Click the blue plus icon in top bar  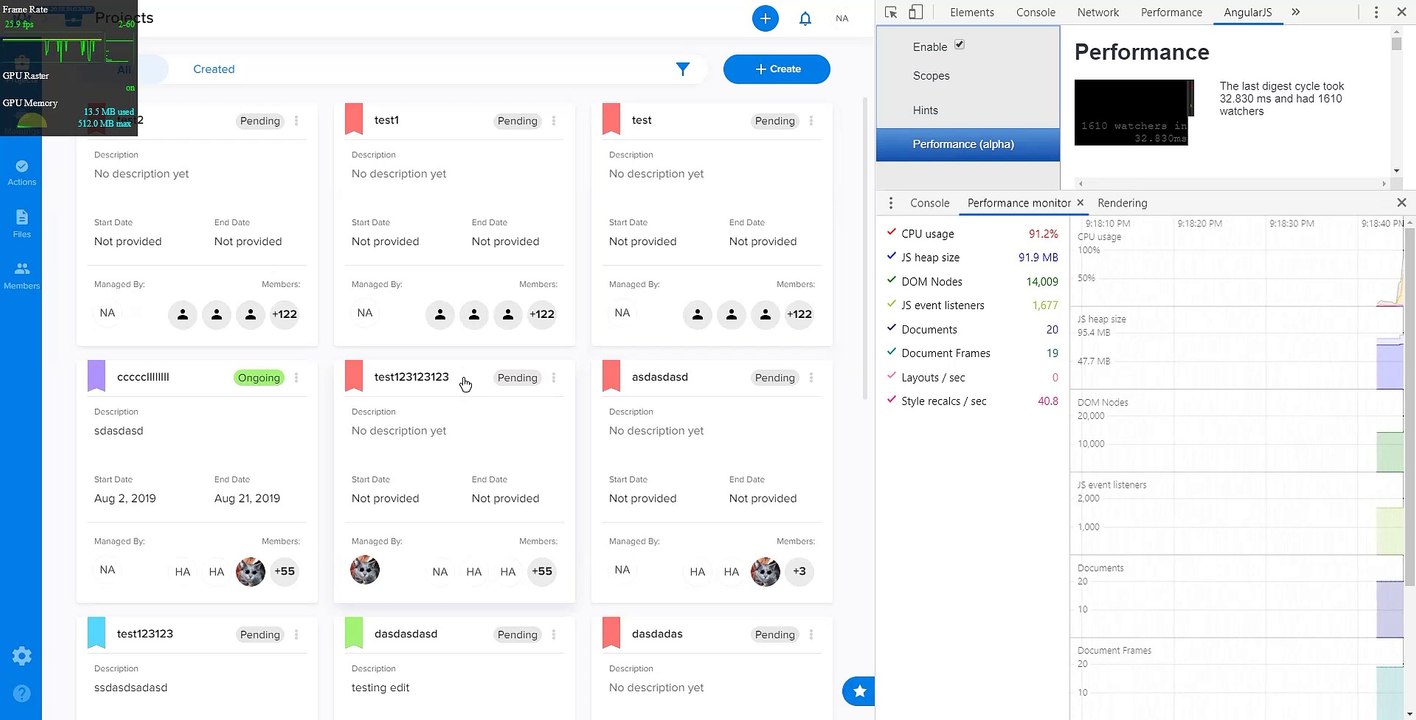point(765,18)
